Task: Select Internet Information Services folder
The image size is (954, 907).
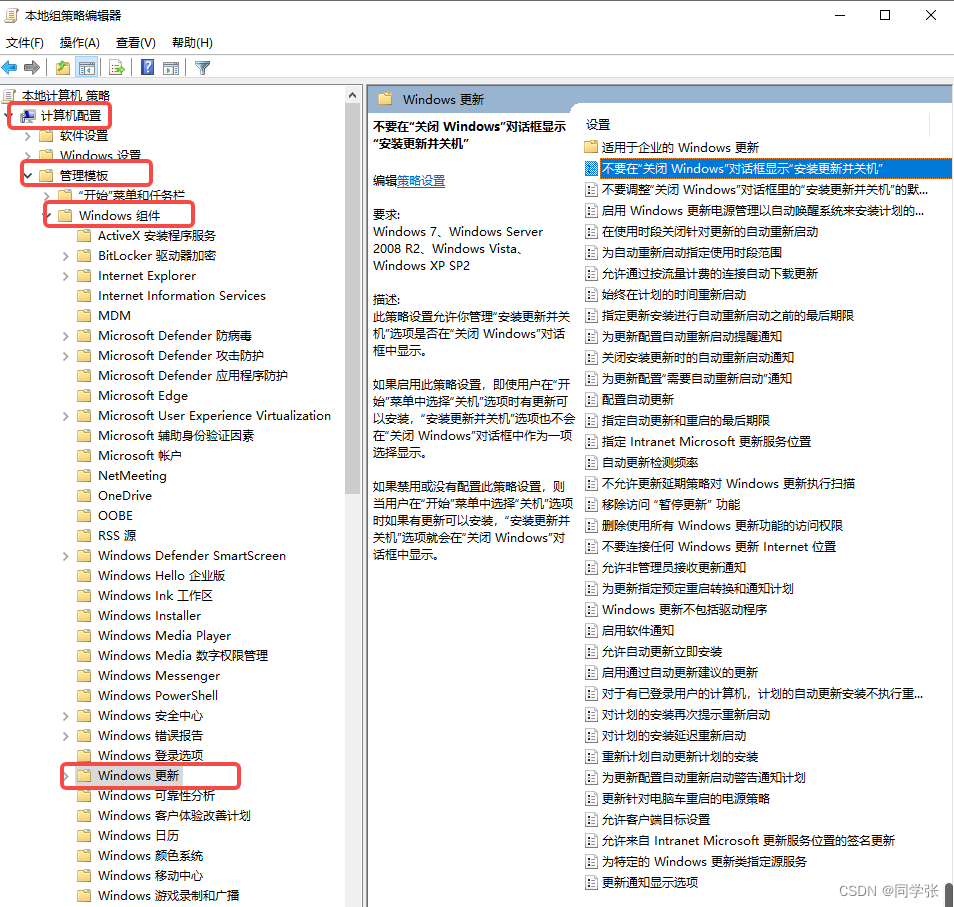Action: pos(182,296)
